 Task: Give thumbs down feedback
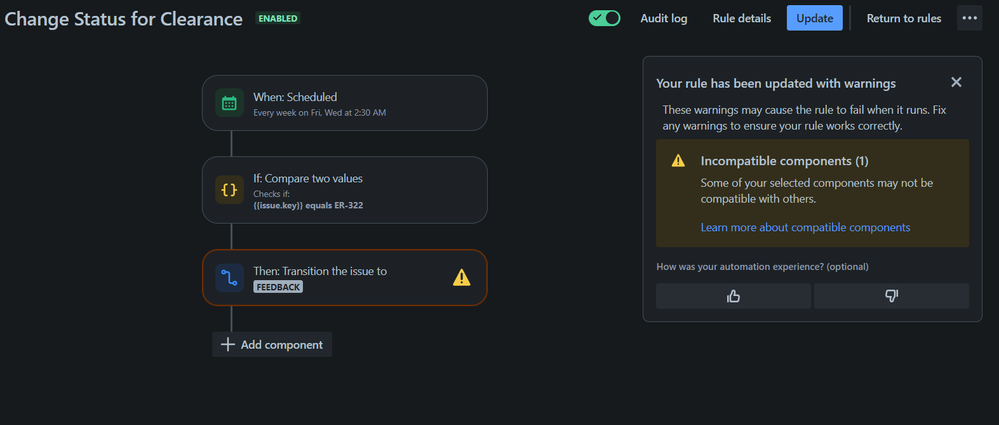[891, 296]
